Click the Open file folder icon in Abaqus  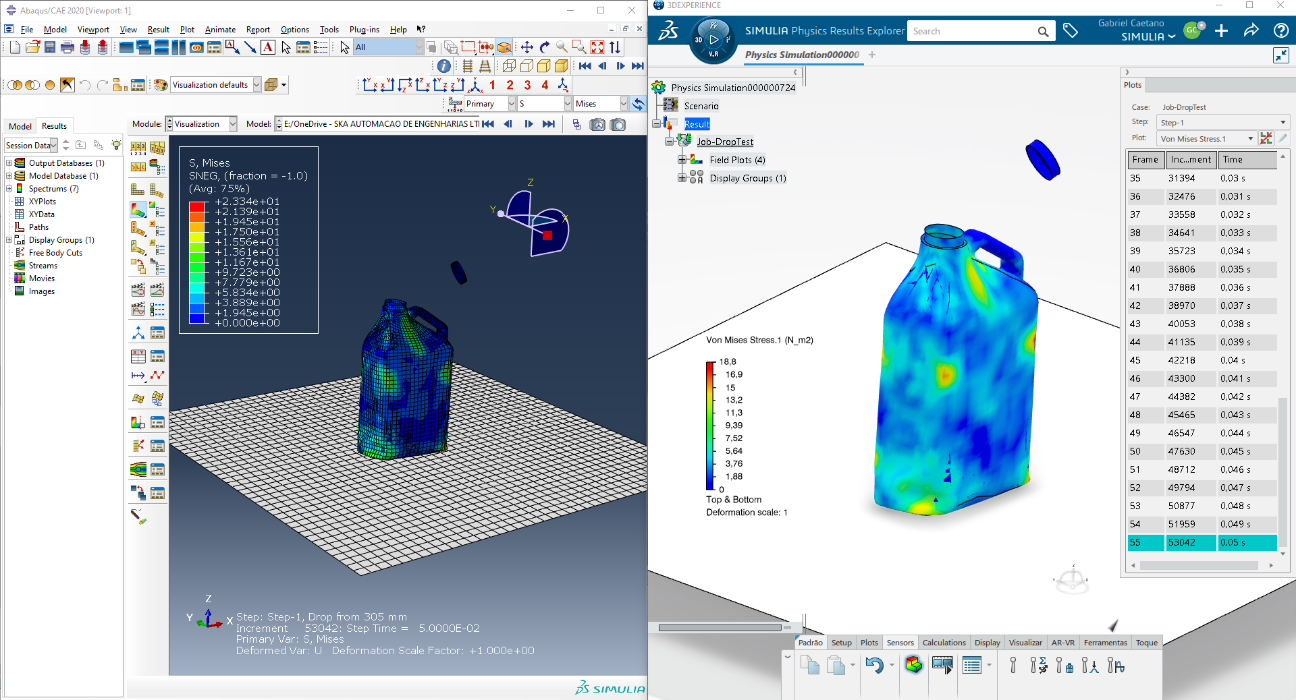[32, 47]
